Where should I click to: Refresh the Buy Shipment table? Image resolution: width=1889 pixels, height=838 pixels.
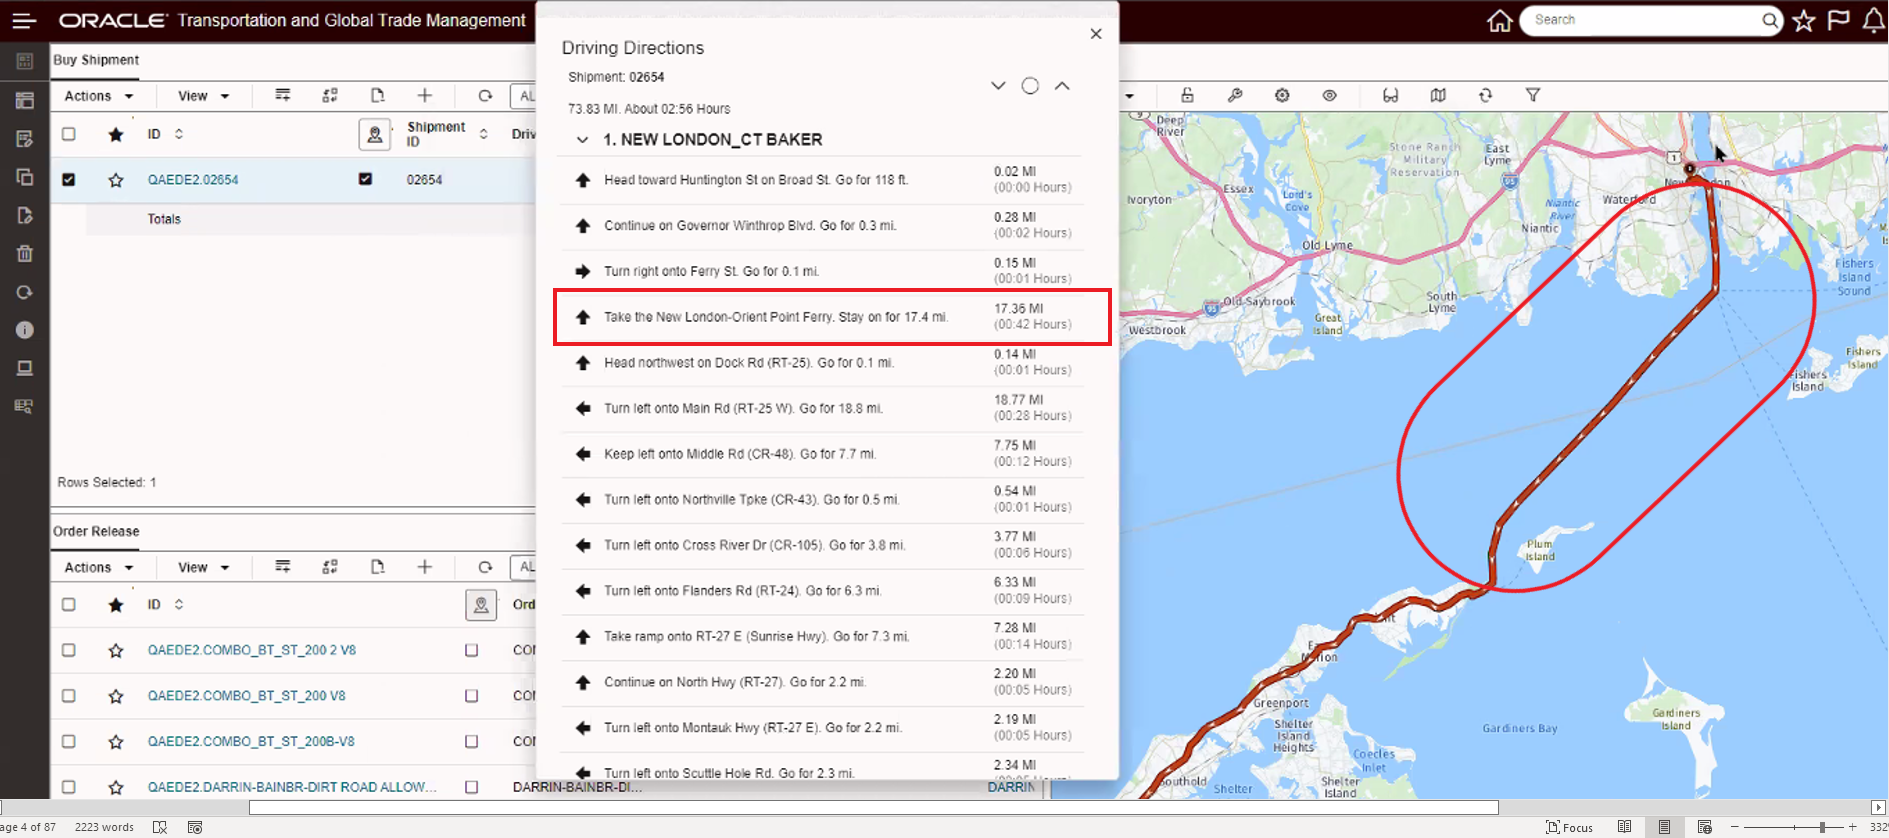tap(485, 95)
